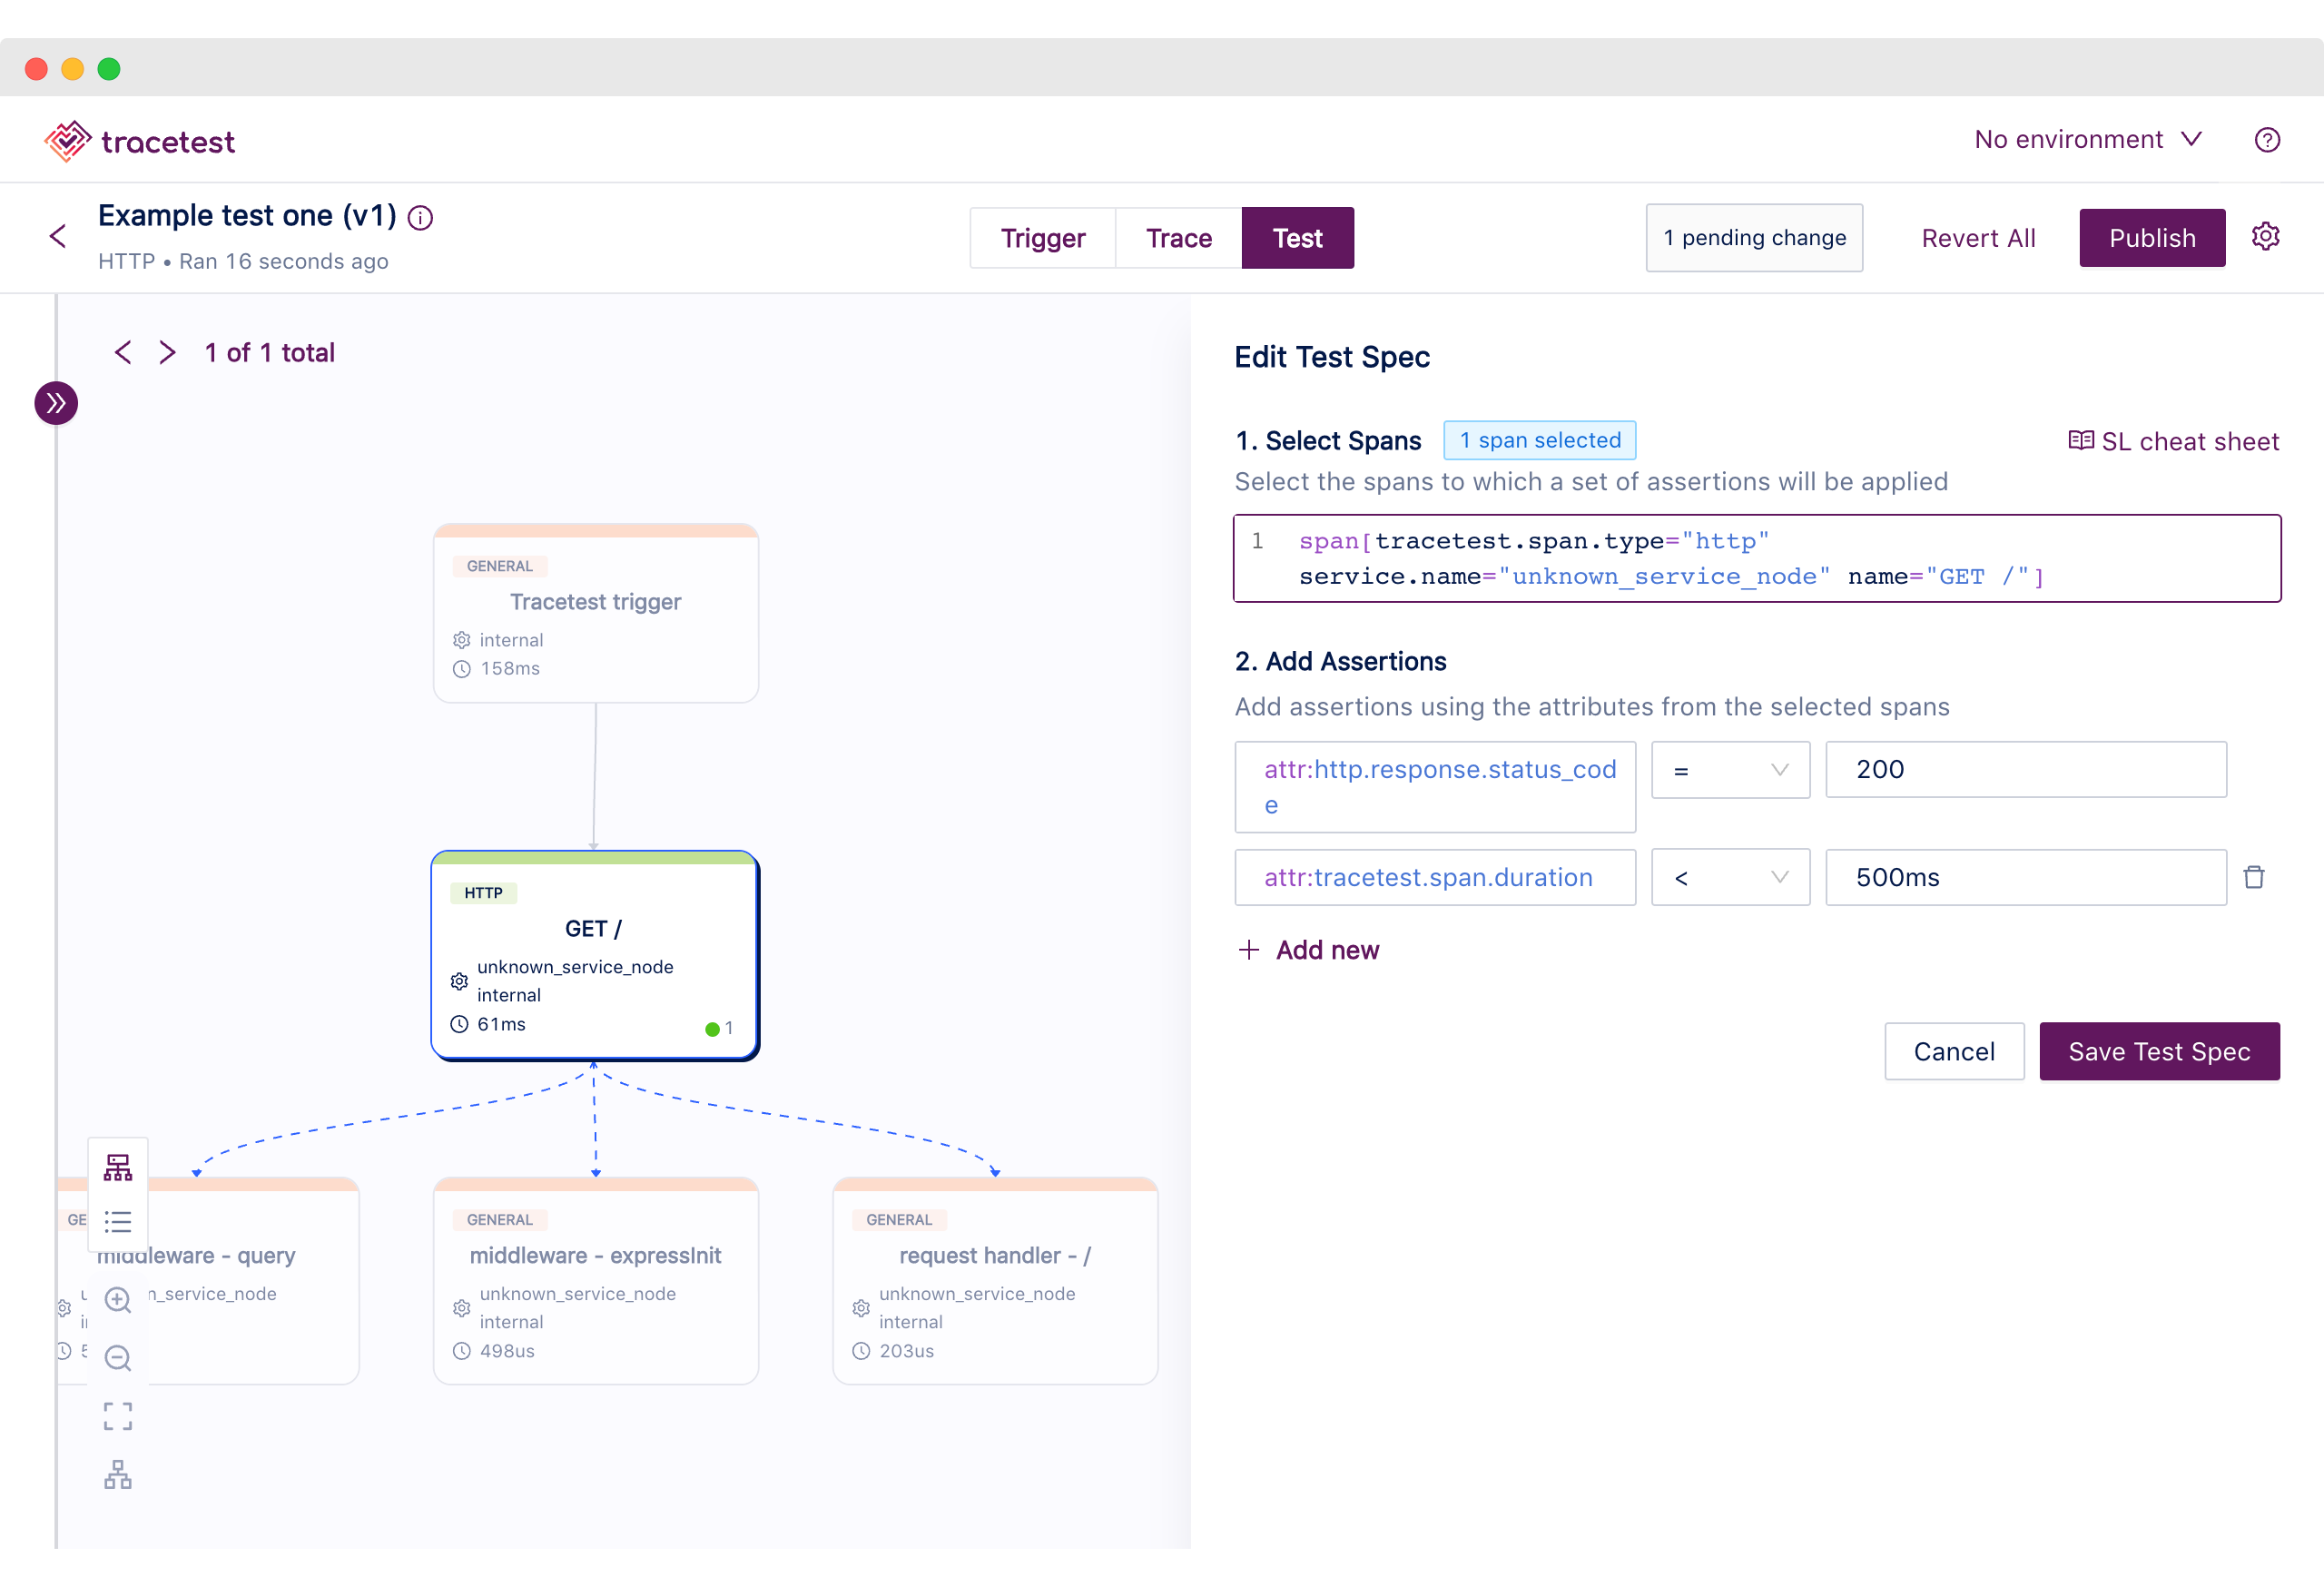
Task: Open the equals operator dropdown
Action: [x=1730, y=770]
